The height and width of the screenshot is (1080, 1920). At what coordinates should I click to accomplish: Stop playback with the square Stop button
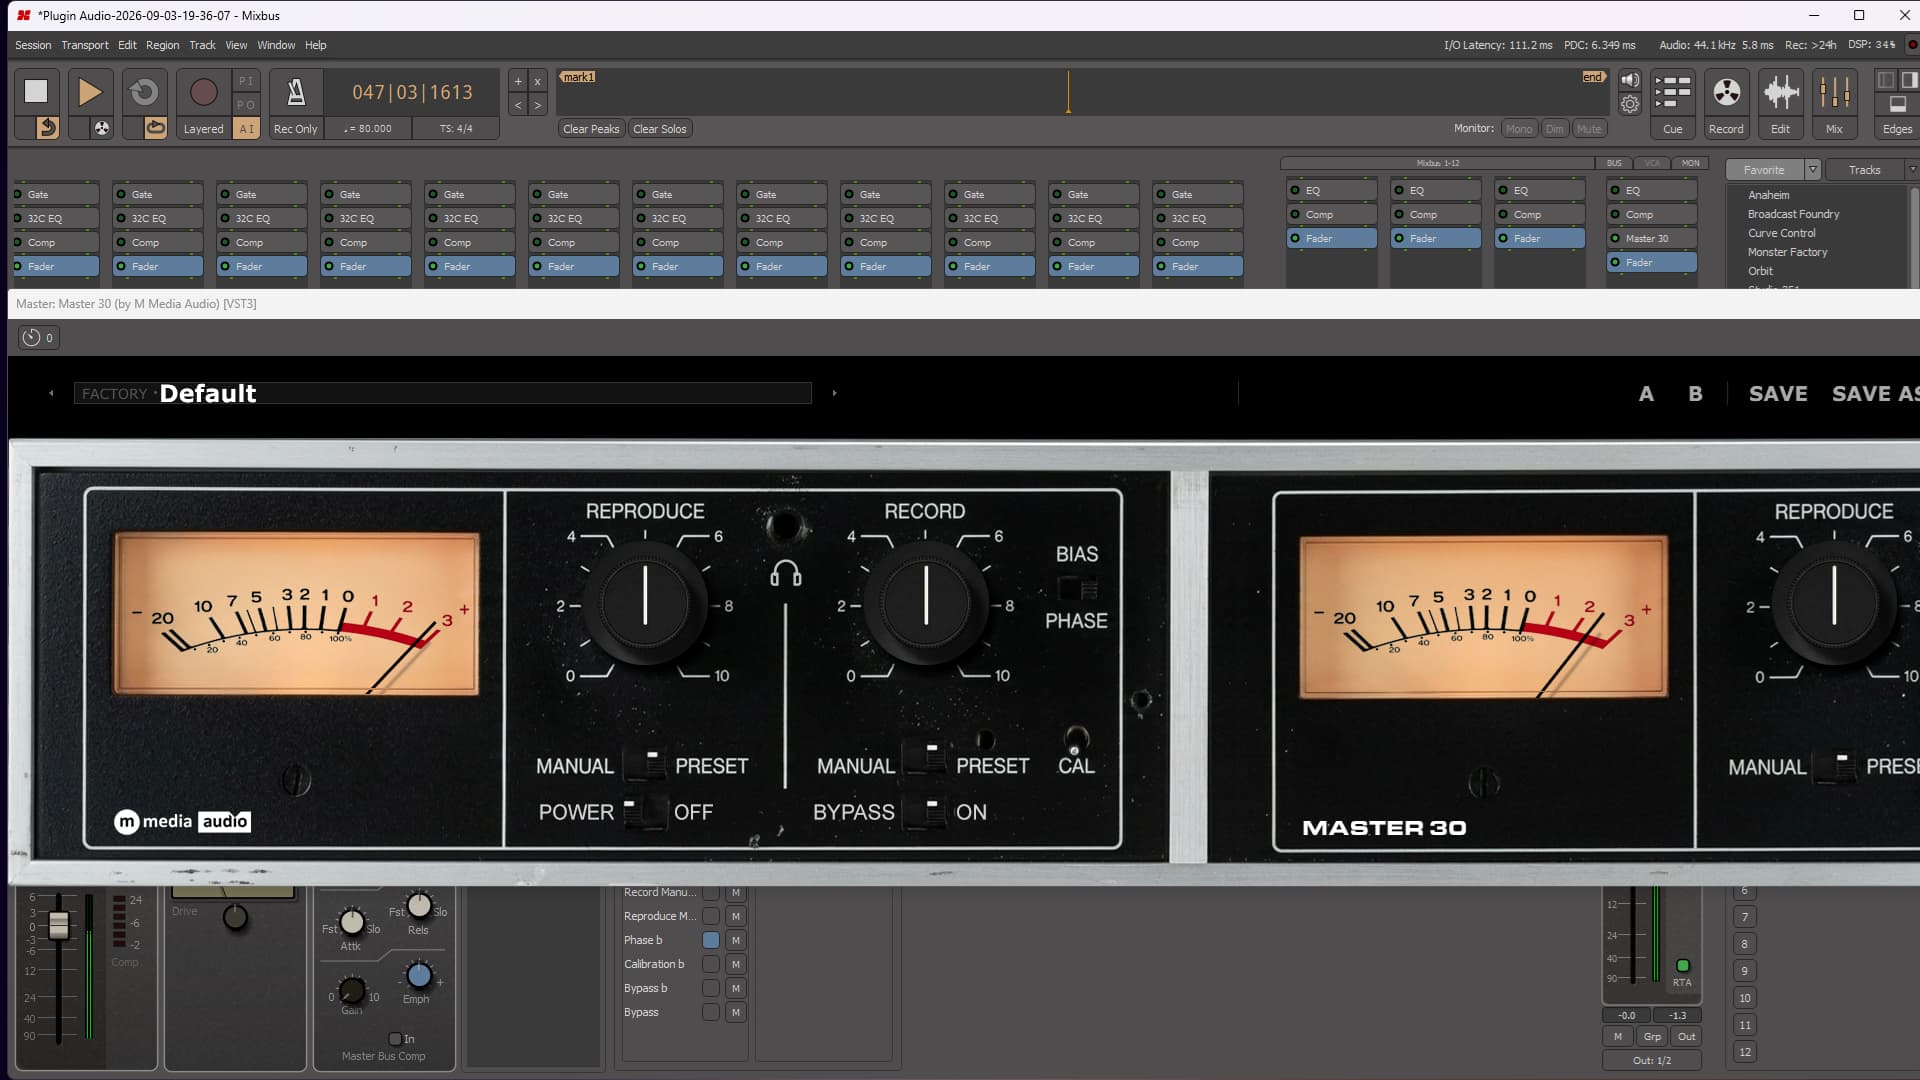tap(36, 92)
